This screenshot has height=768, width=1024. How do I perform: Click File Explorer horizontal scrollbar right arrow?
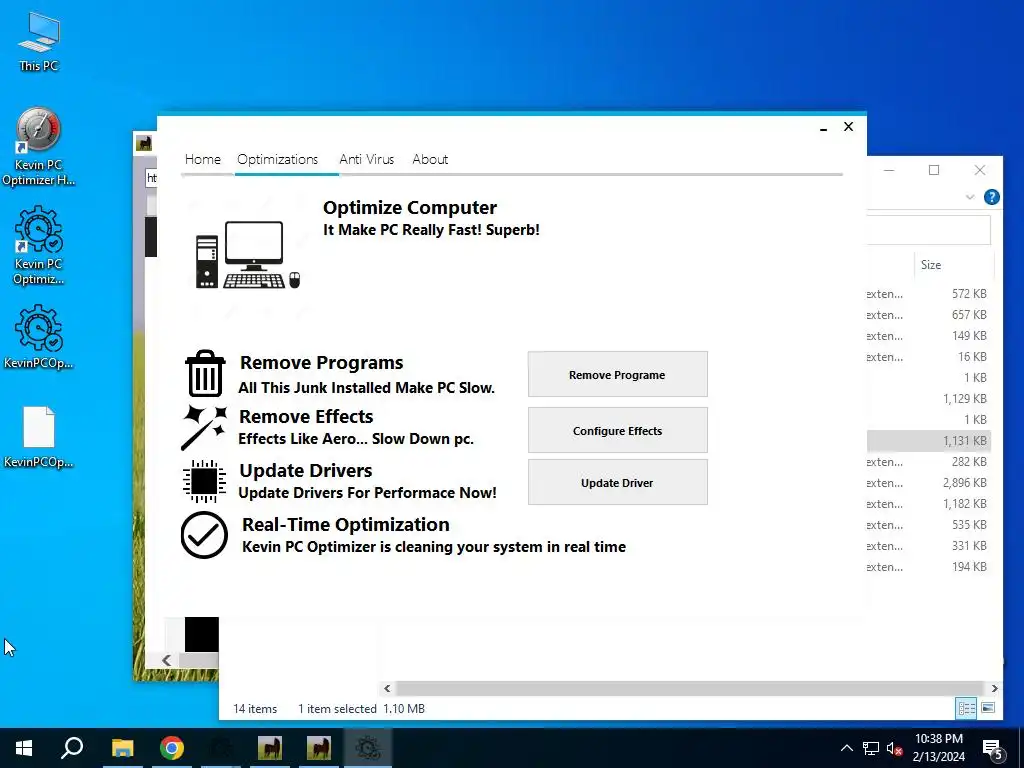point(994,688)
